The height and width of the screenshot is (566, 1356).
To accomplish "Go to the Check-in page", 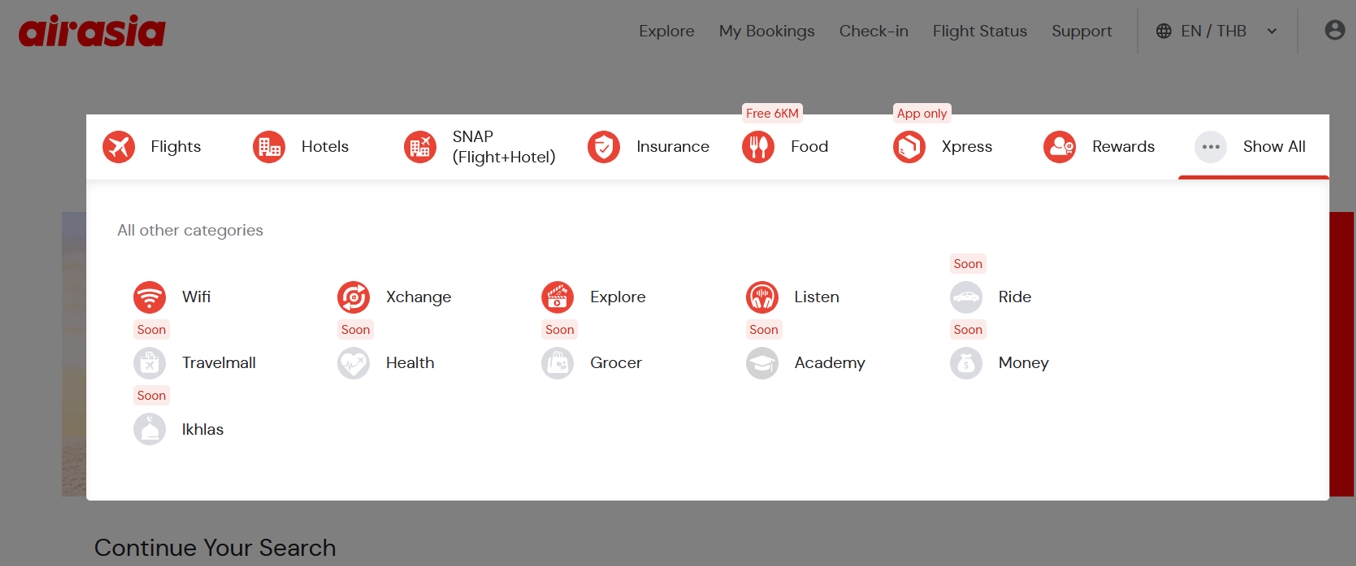I will [x=874, y=31].
